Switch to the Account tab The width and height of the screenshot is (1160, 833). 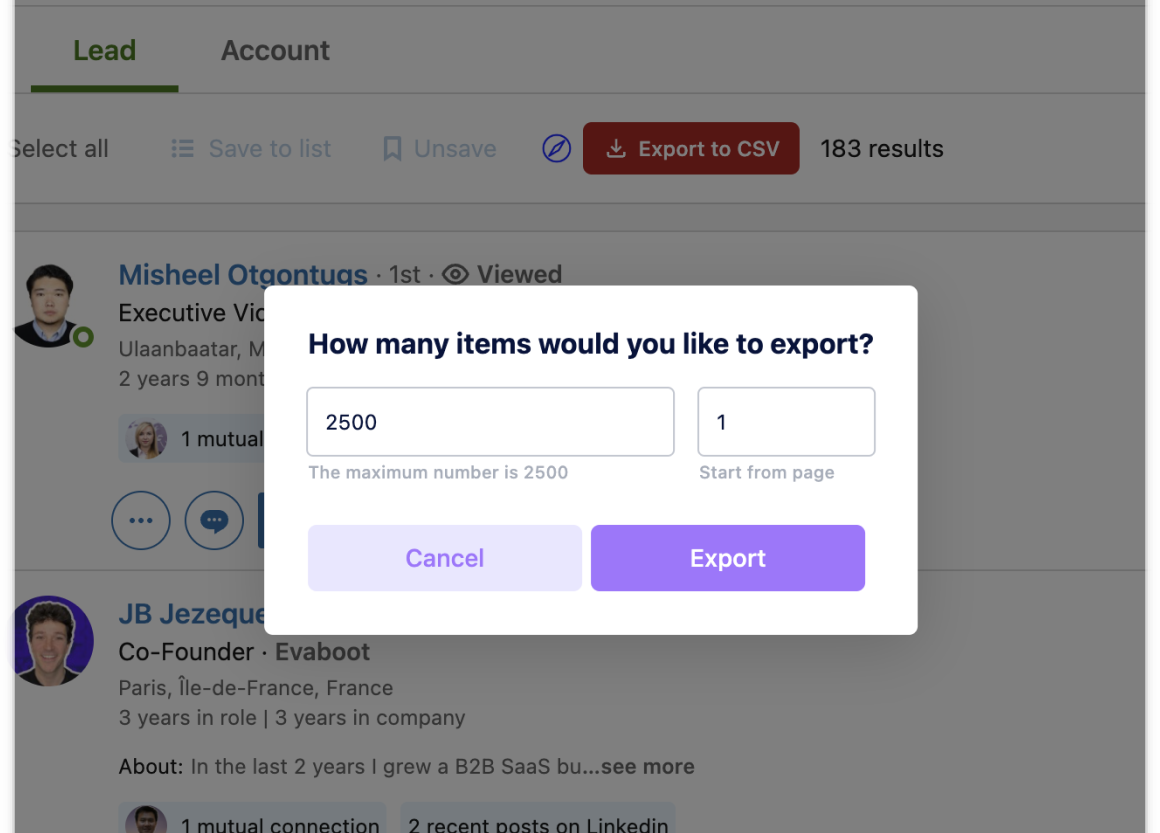click(275, 51)
